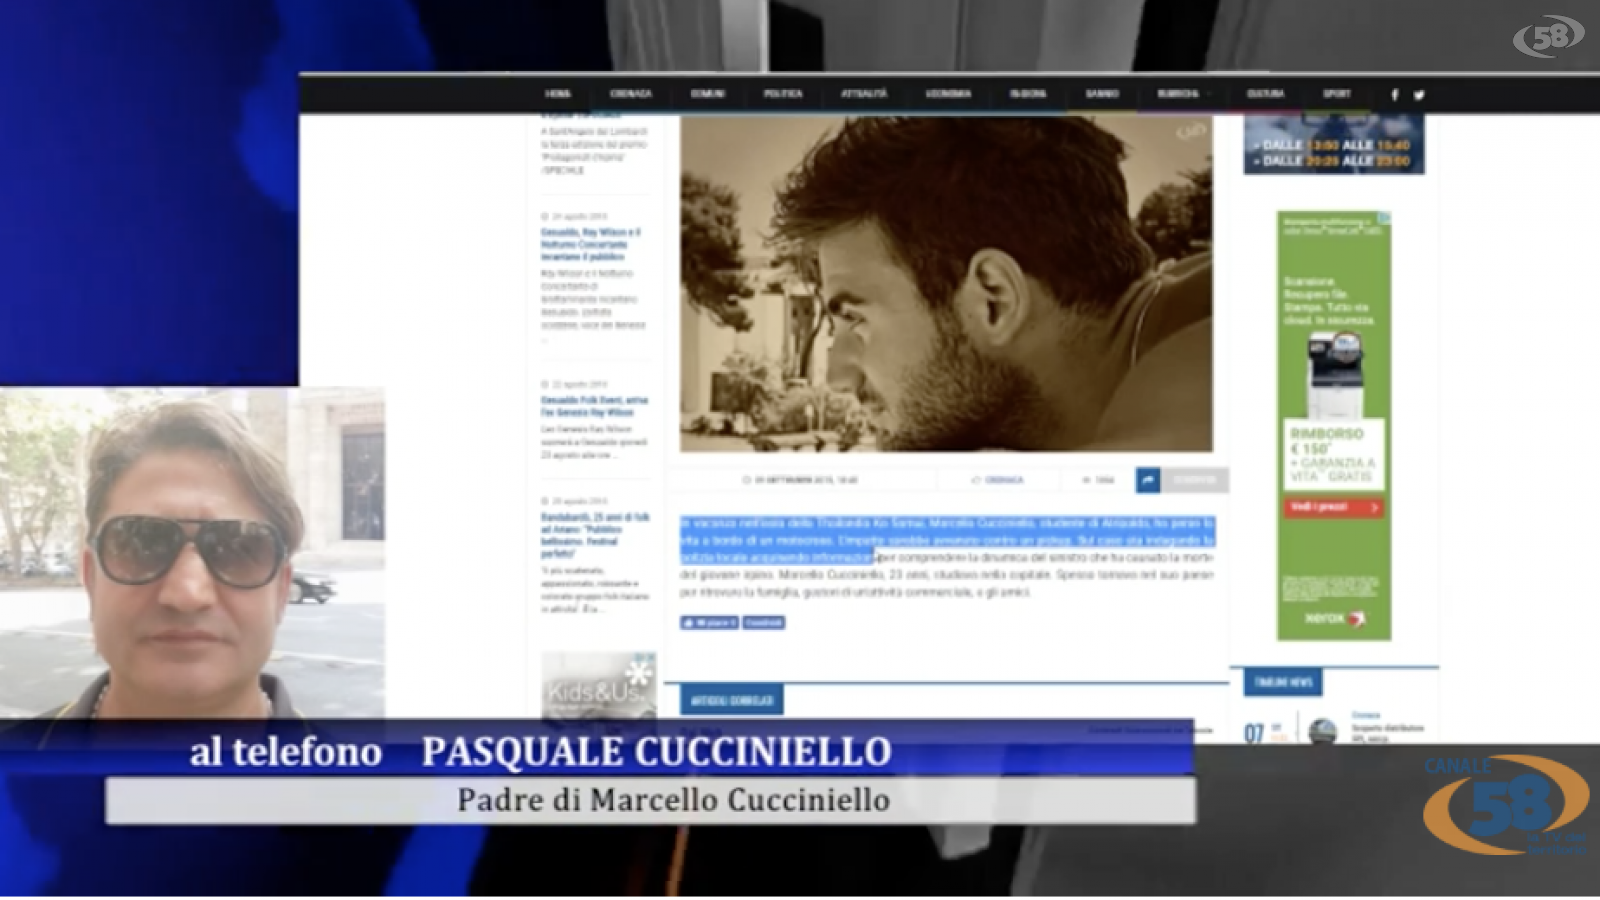The width and height of the screenshot is (1600, 900).
Task: Go to the Attualità section
Action: [864, 94]
